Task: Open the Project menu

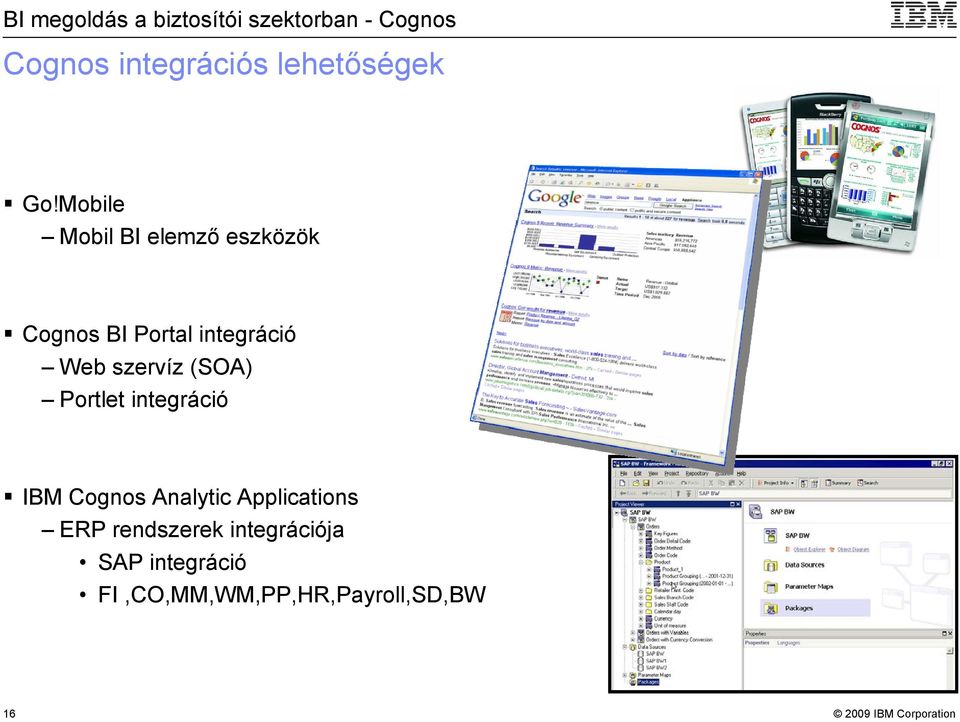Action: (x=672, y=473)
